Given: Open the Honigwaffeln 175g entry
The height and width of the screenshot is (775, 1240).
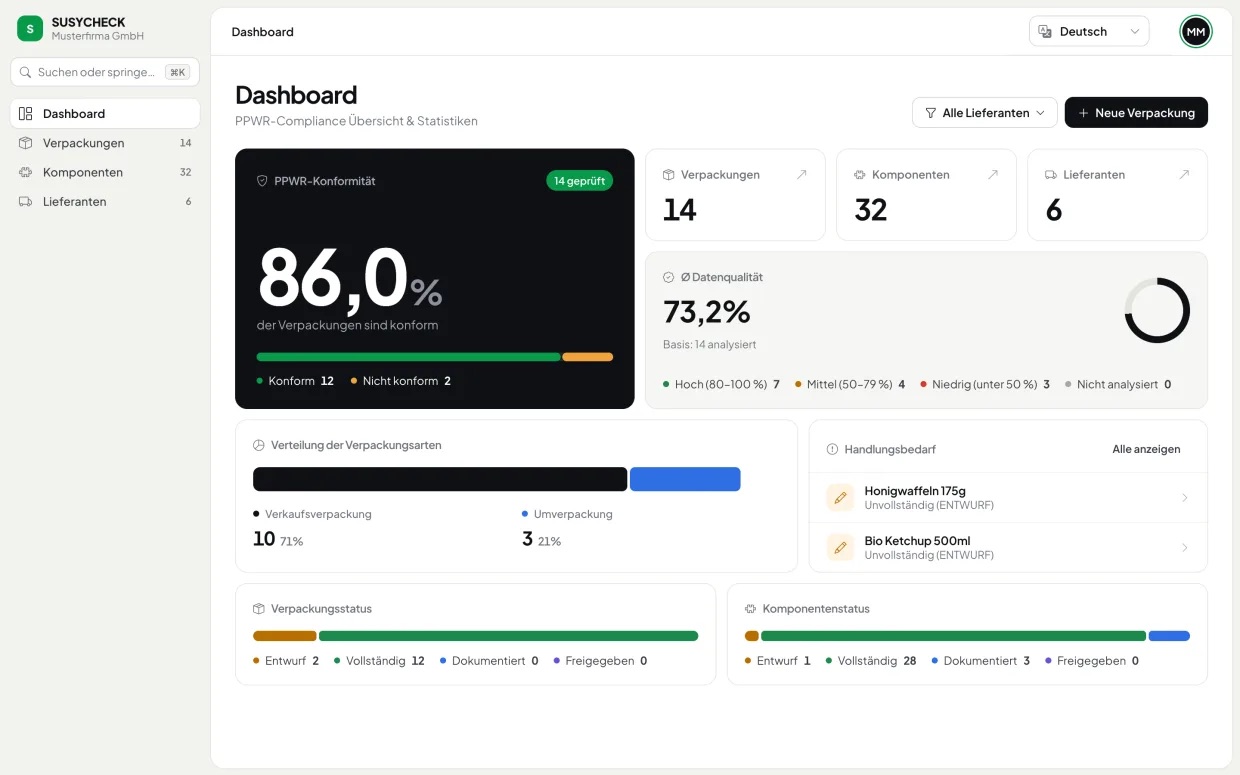Looking at the screenshot, I should [1008, 497].
